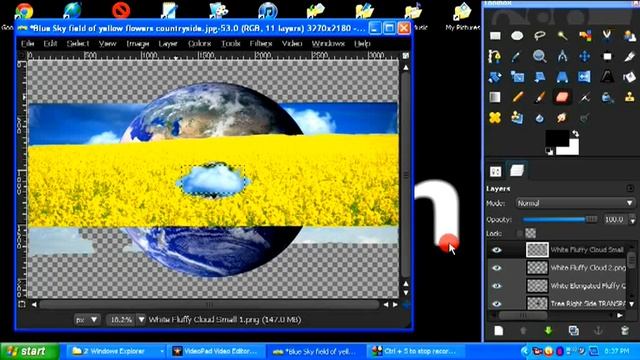The width and height of the screenshot is (640, 360).
Task: Select the Bucket Fill tool
Action: pyautogui.click(x=629, y=77)
